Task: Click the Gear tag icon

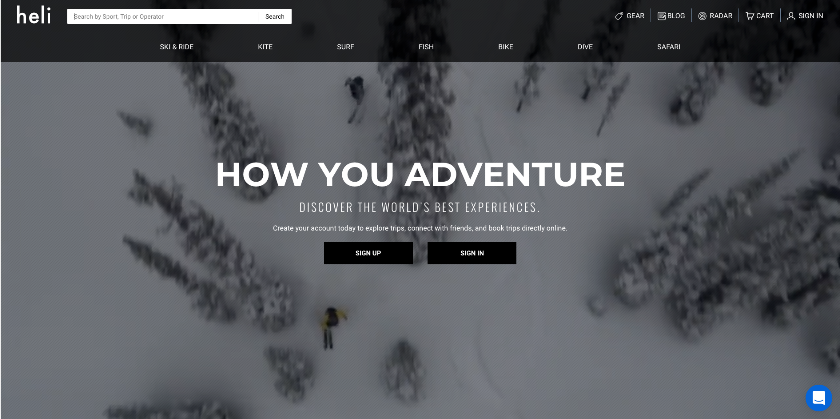Action: (619, 16)
